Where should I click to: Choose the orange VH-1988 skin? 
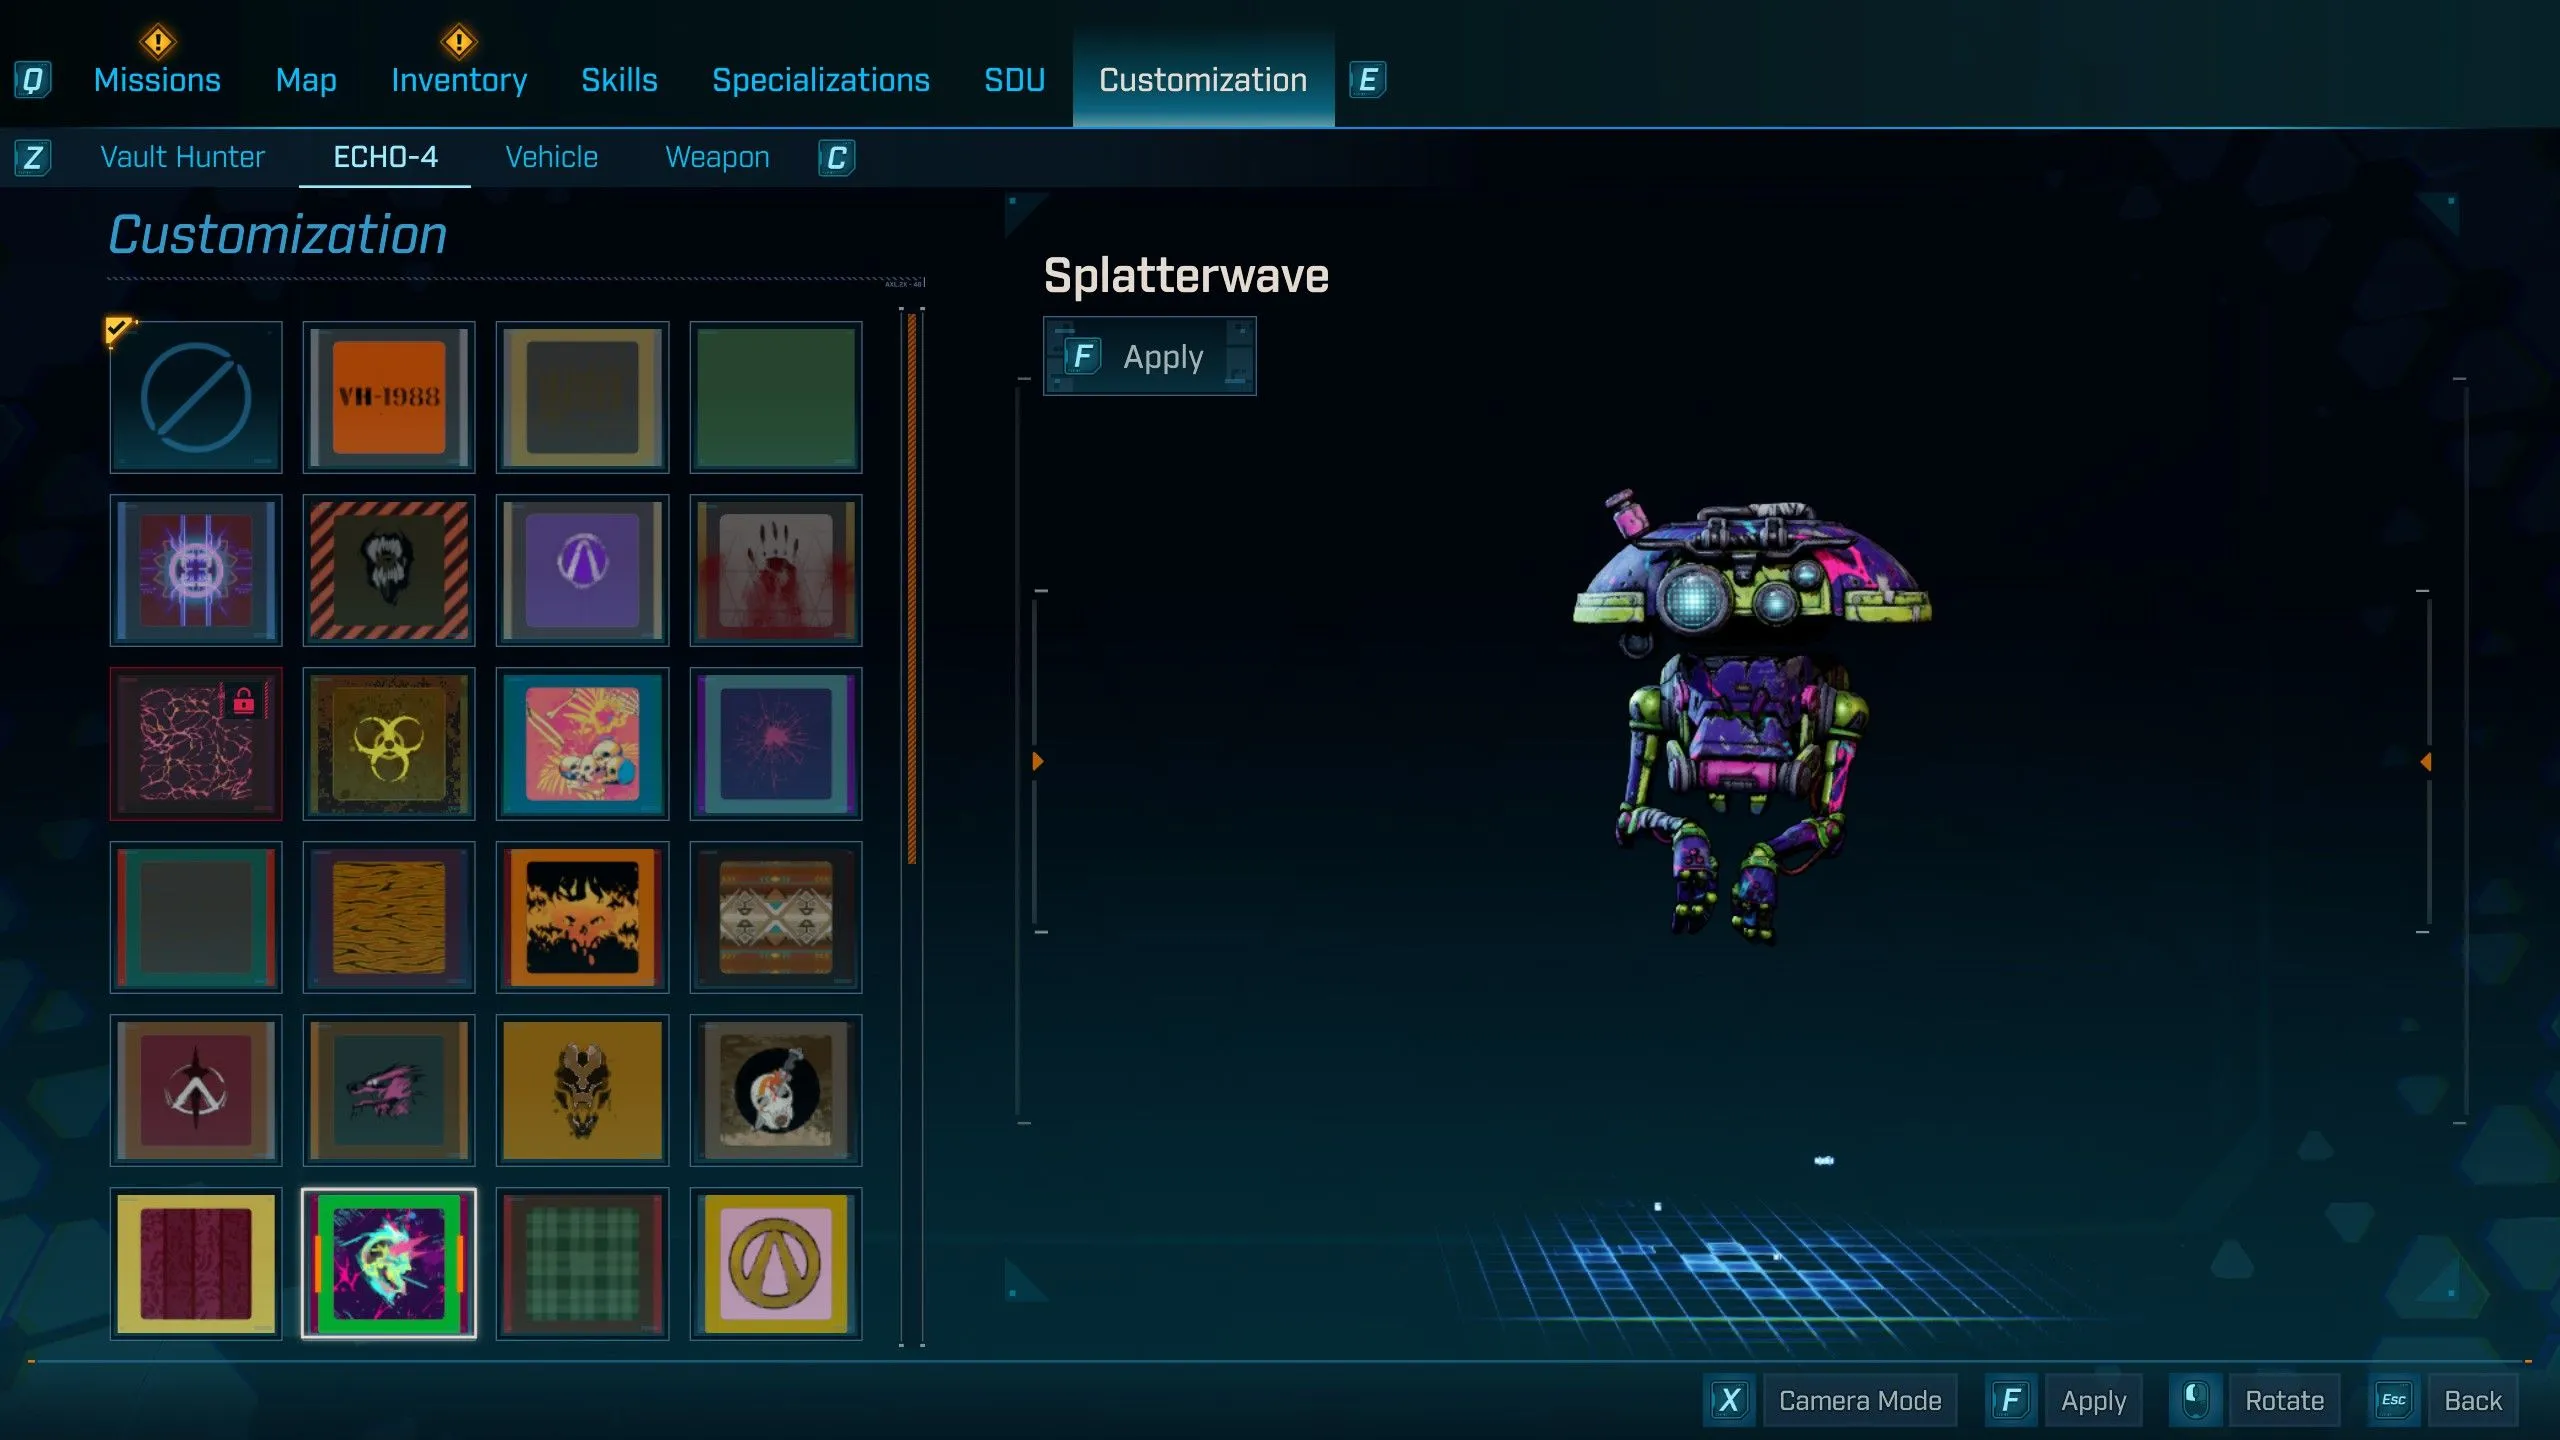point(389,397)
